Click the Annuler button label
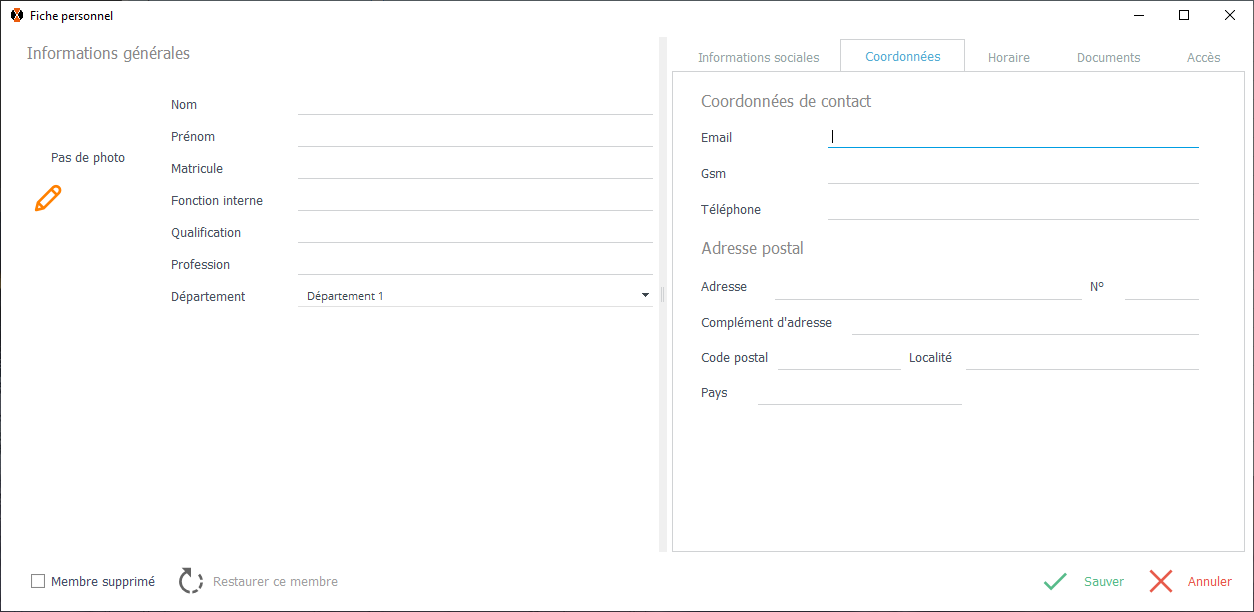The width and height of the screenshot is (1254, 612). 1209,581
